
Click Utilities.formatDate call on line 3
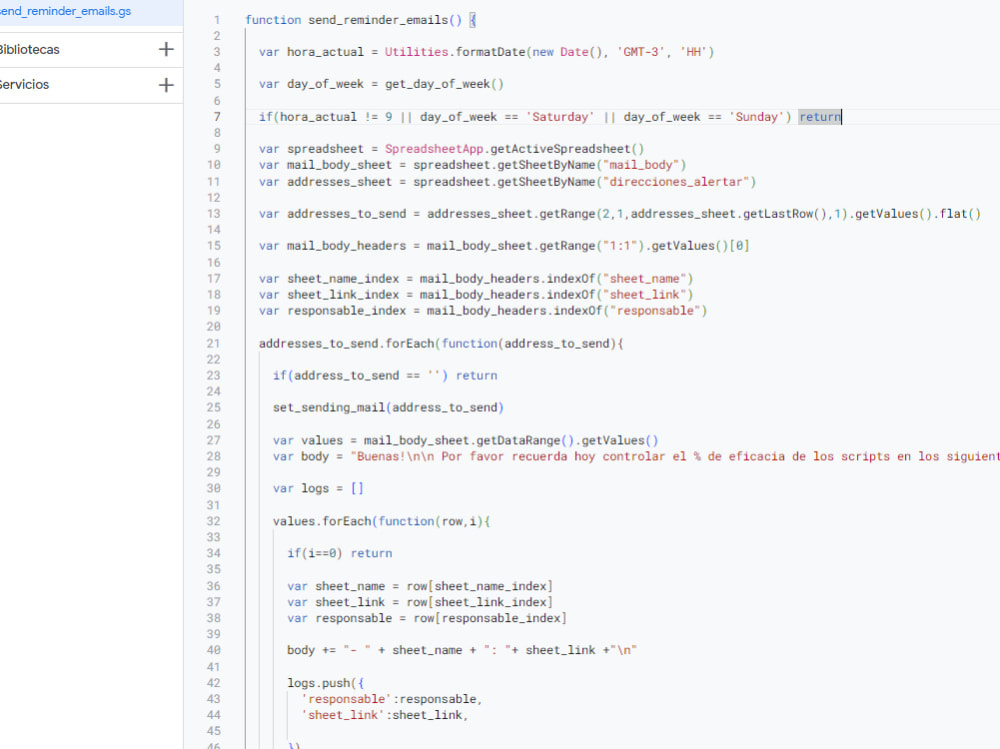click(x=455, y=52)
